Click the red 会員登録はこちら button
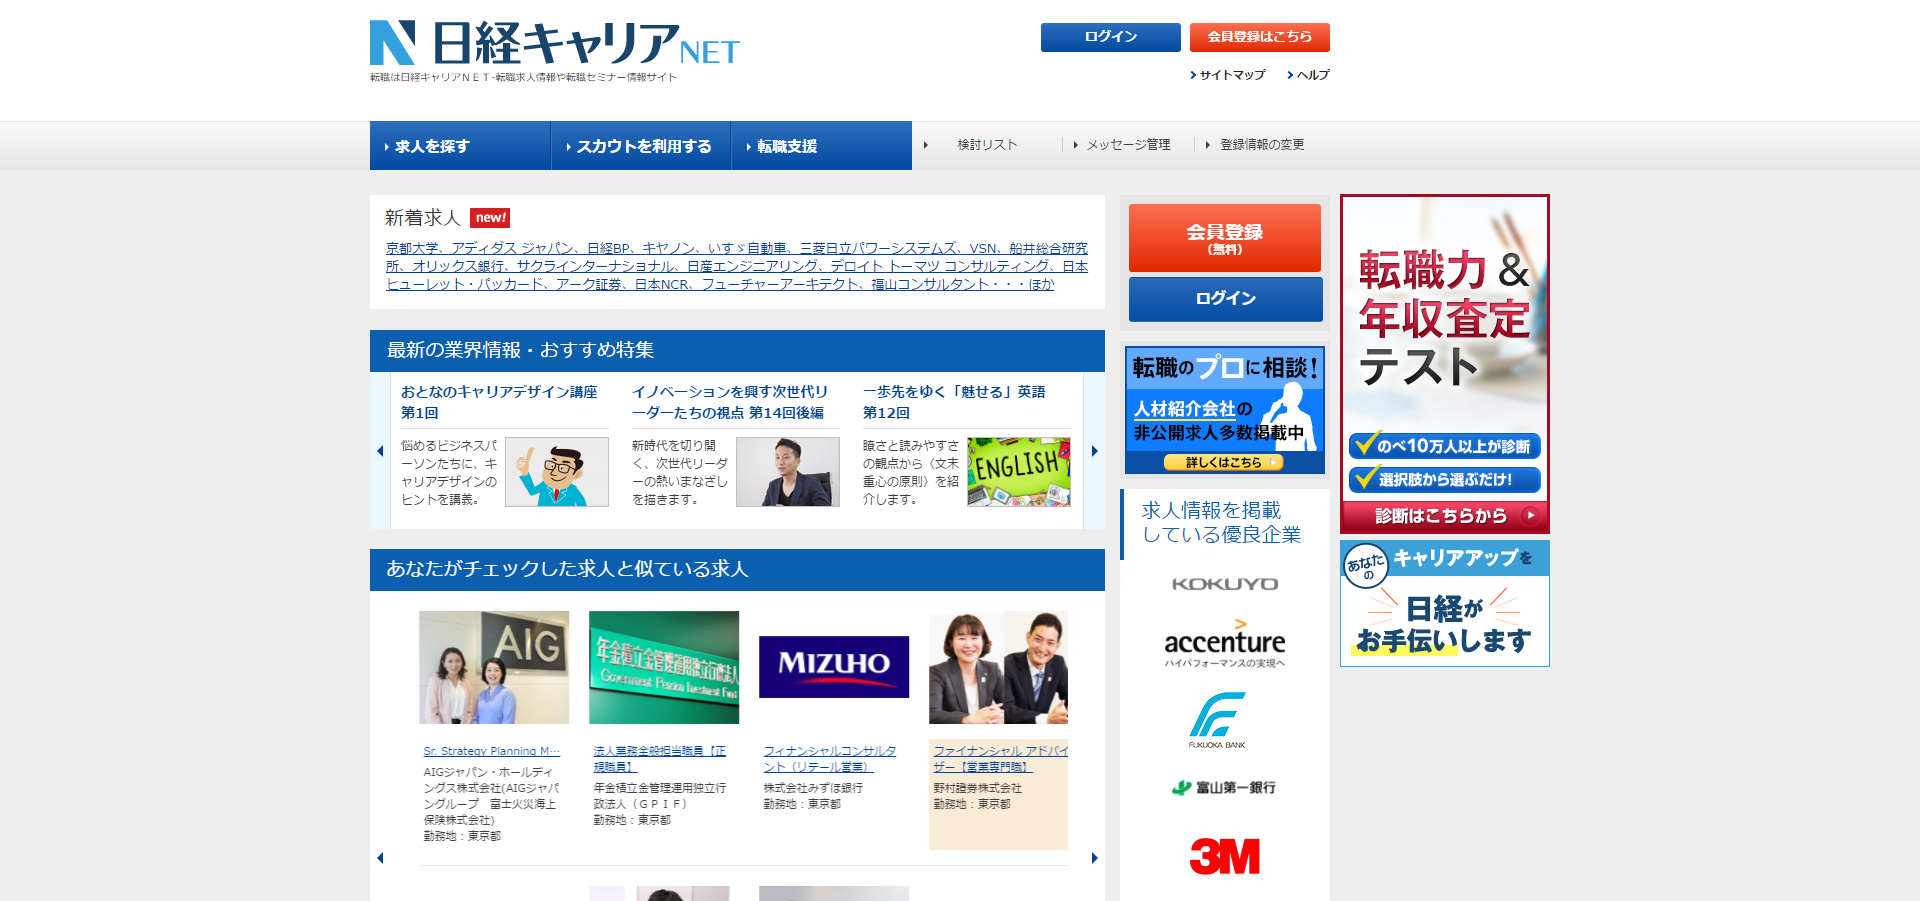 [1259, 37]
